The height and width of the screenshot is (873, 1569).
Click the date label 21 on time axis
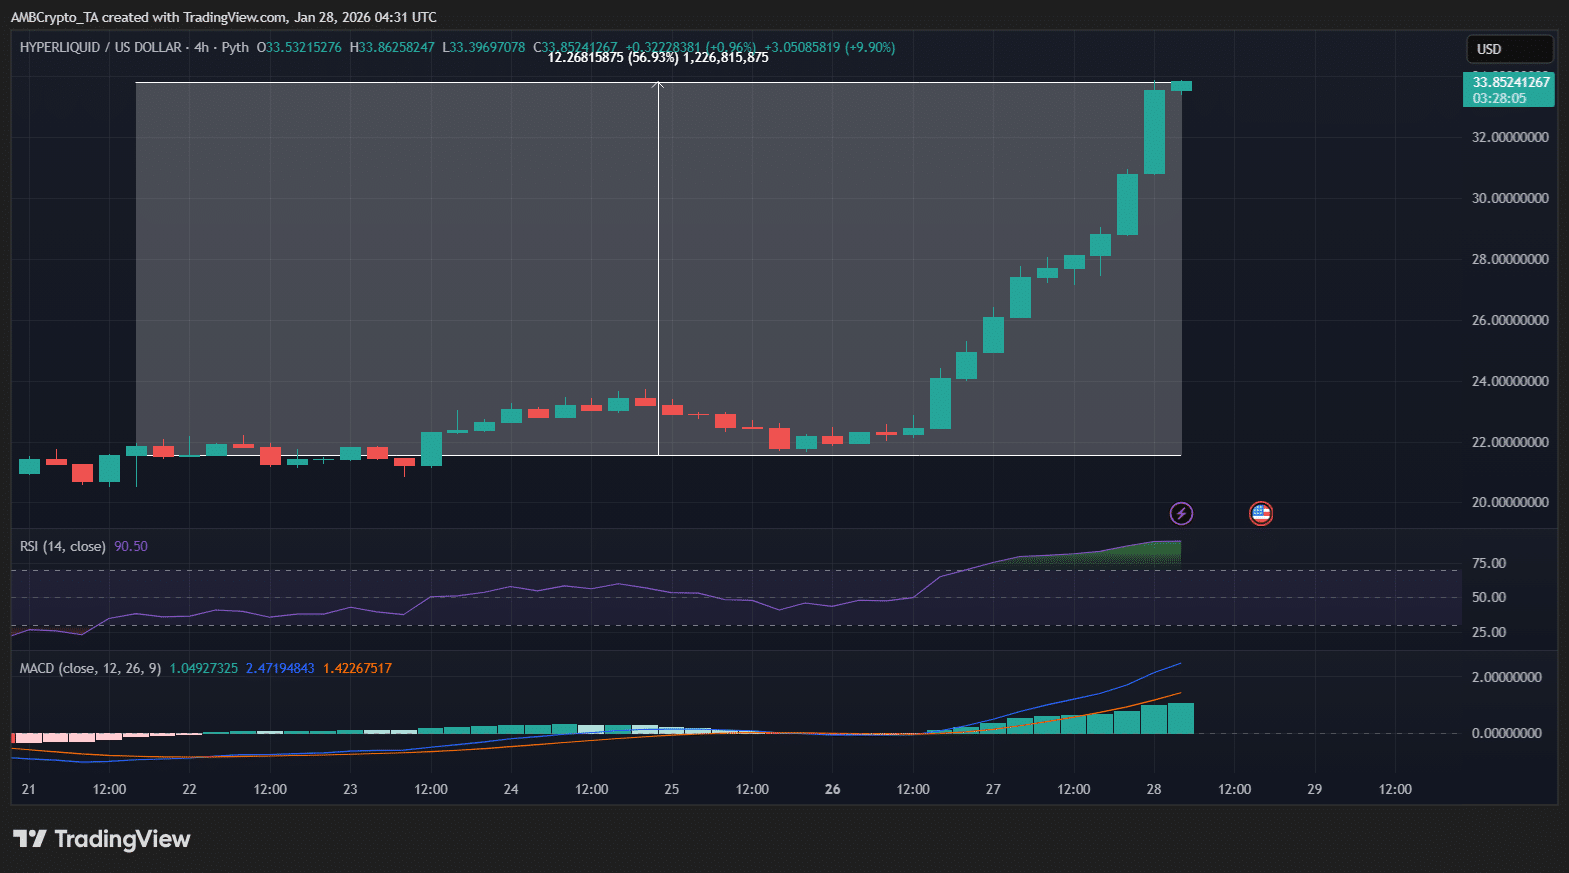point(28,789)
